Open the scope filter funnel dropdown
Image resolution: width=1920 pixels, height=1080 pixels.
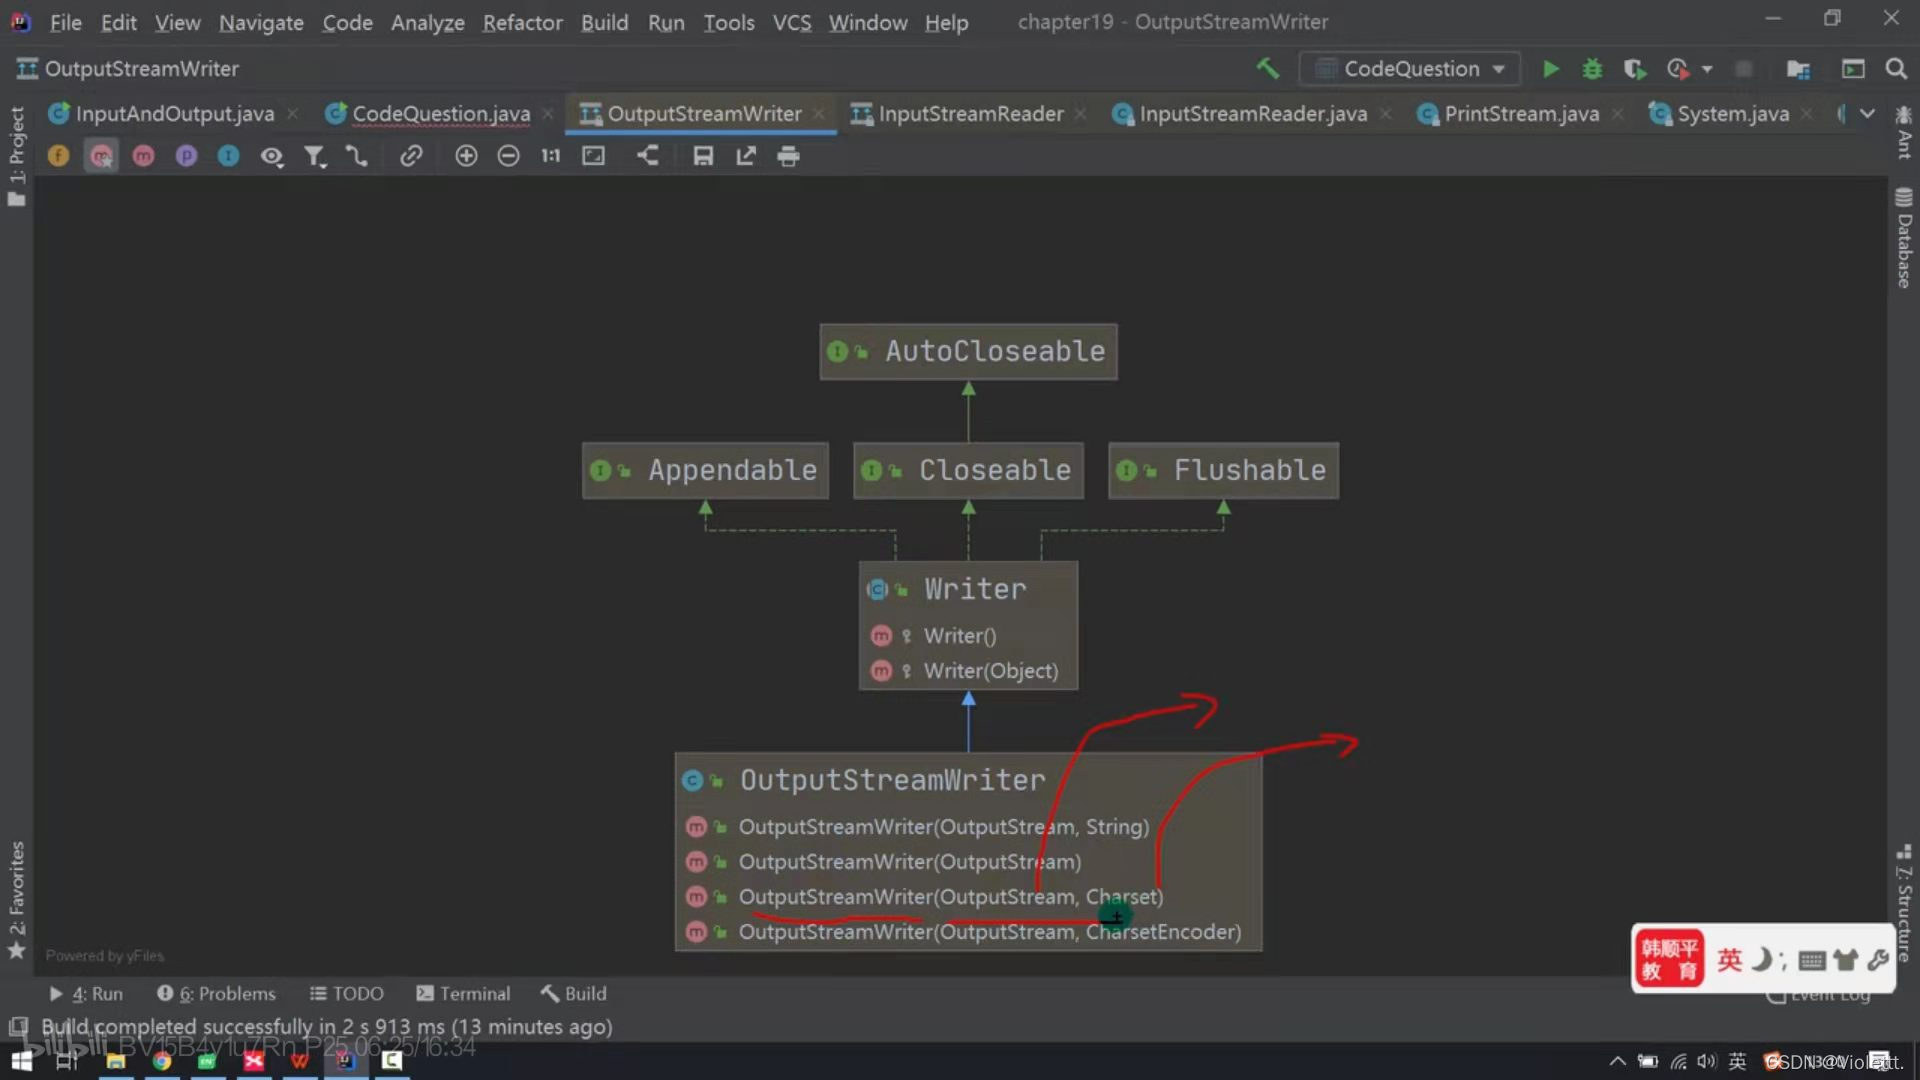[315, 156]
